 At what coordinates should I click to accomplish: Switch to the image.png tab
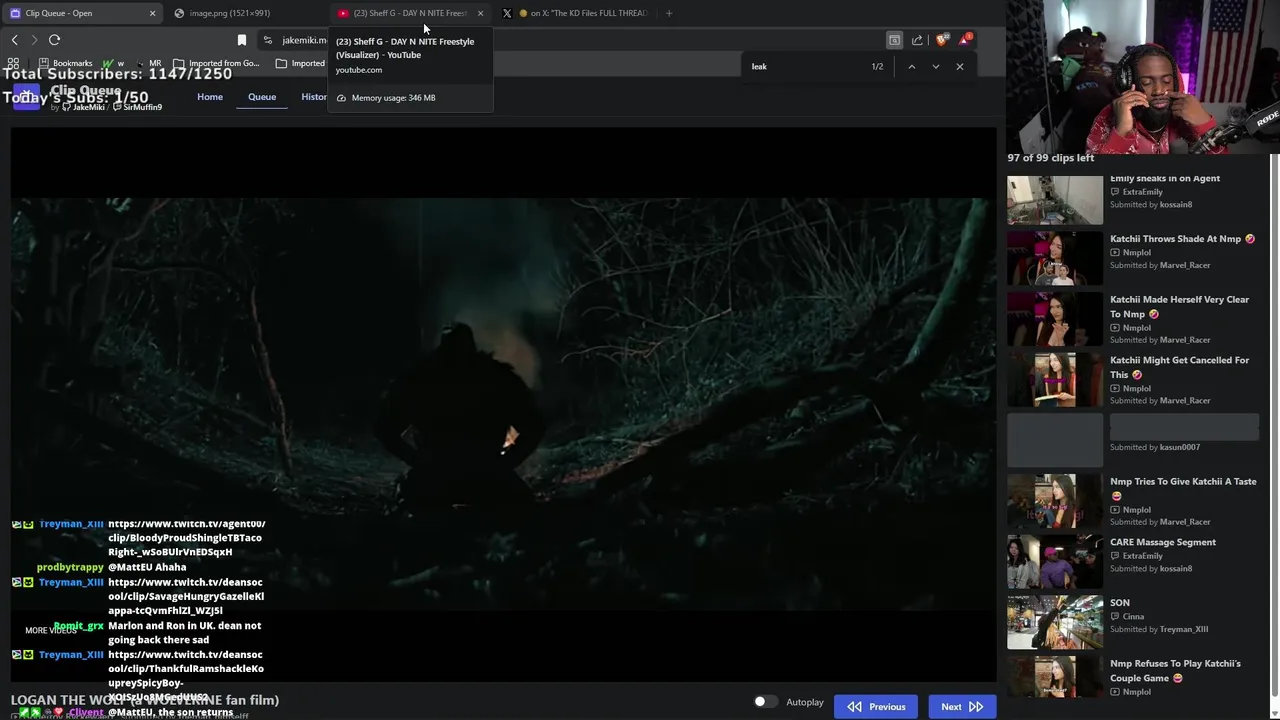point(229,13)
